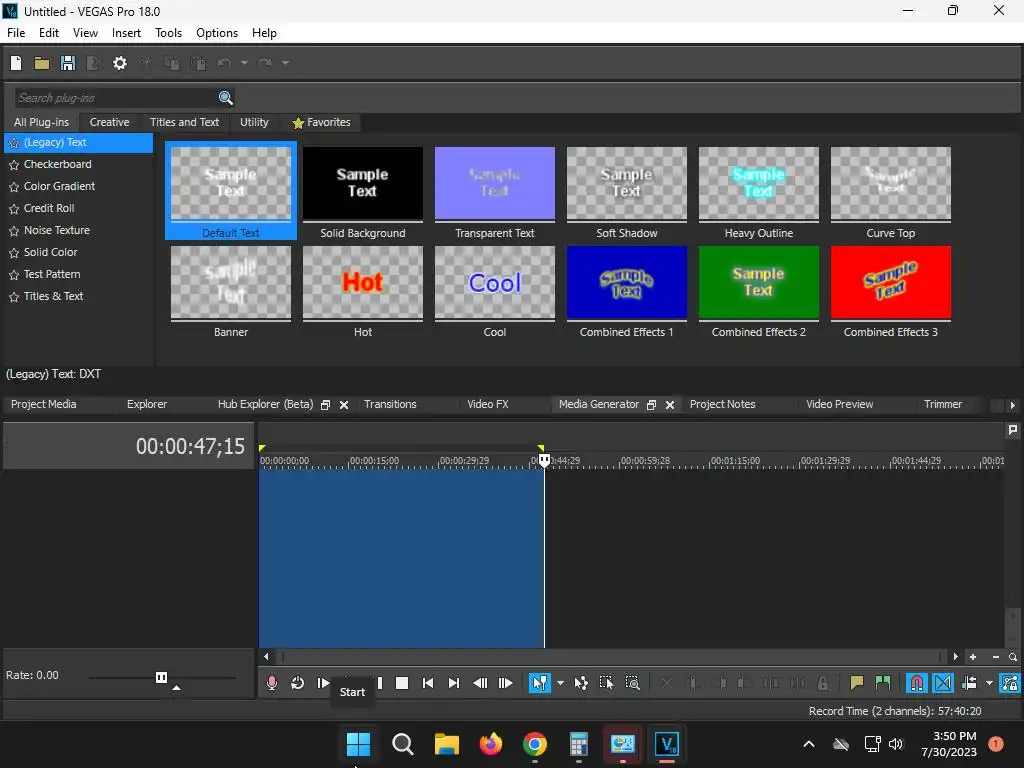Viewport: 1024px width, 768px height.
Task: Zoom out timeline with the minus button
Action: coord(995,657)
